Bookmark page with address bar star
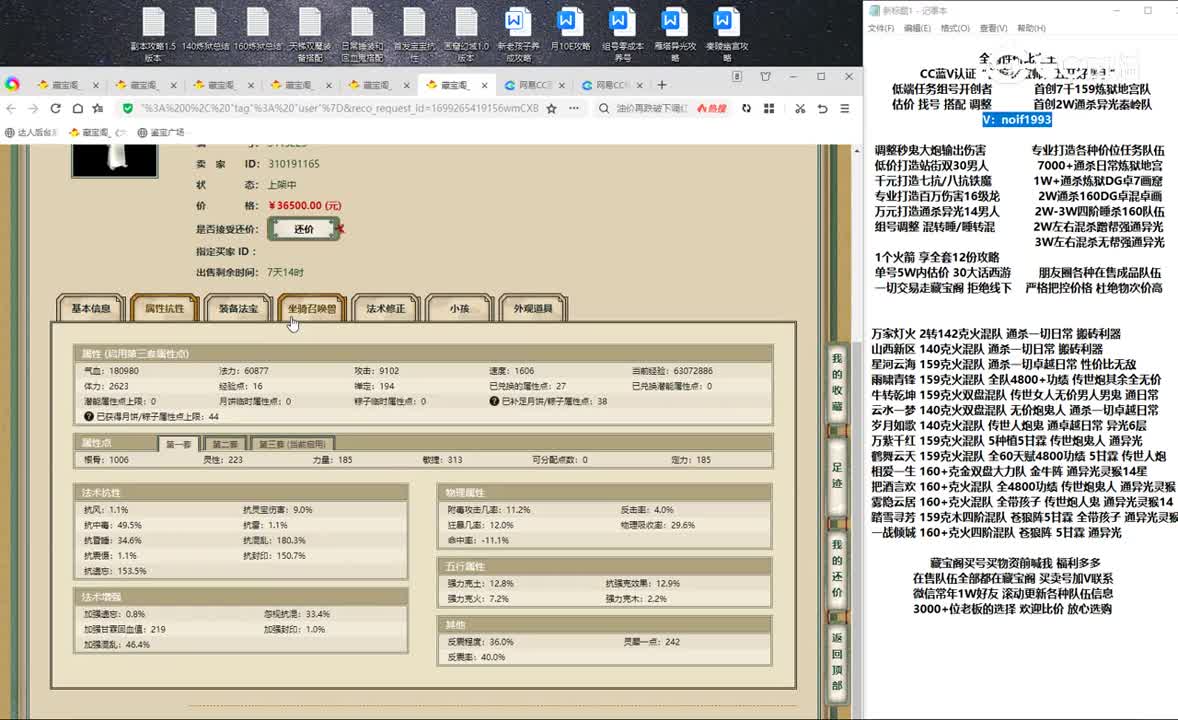Viewport: 1178px width, 720px height. [551, 108]
